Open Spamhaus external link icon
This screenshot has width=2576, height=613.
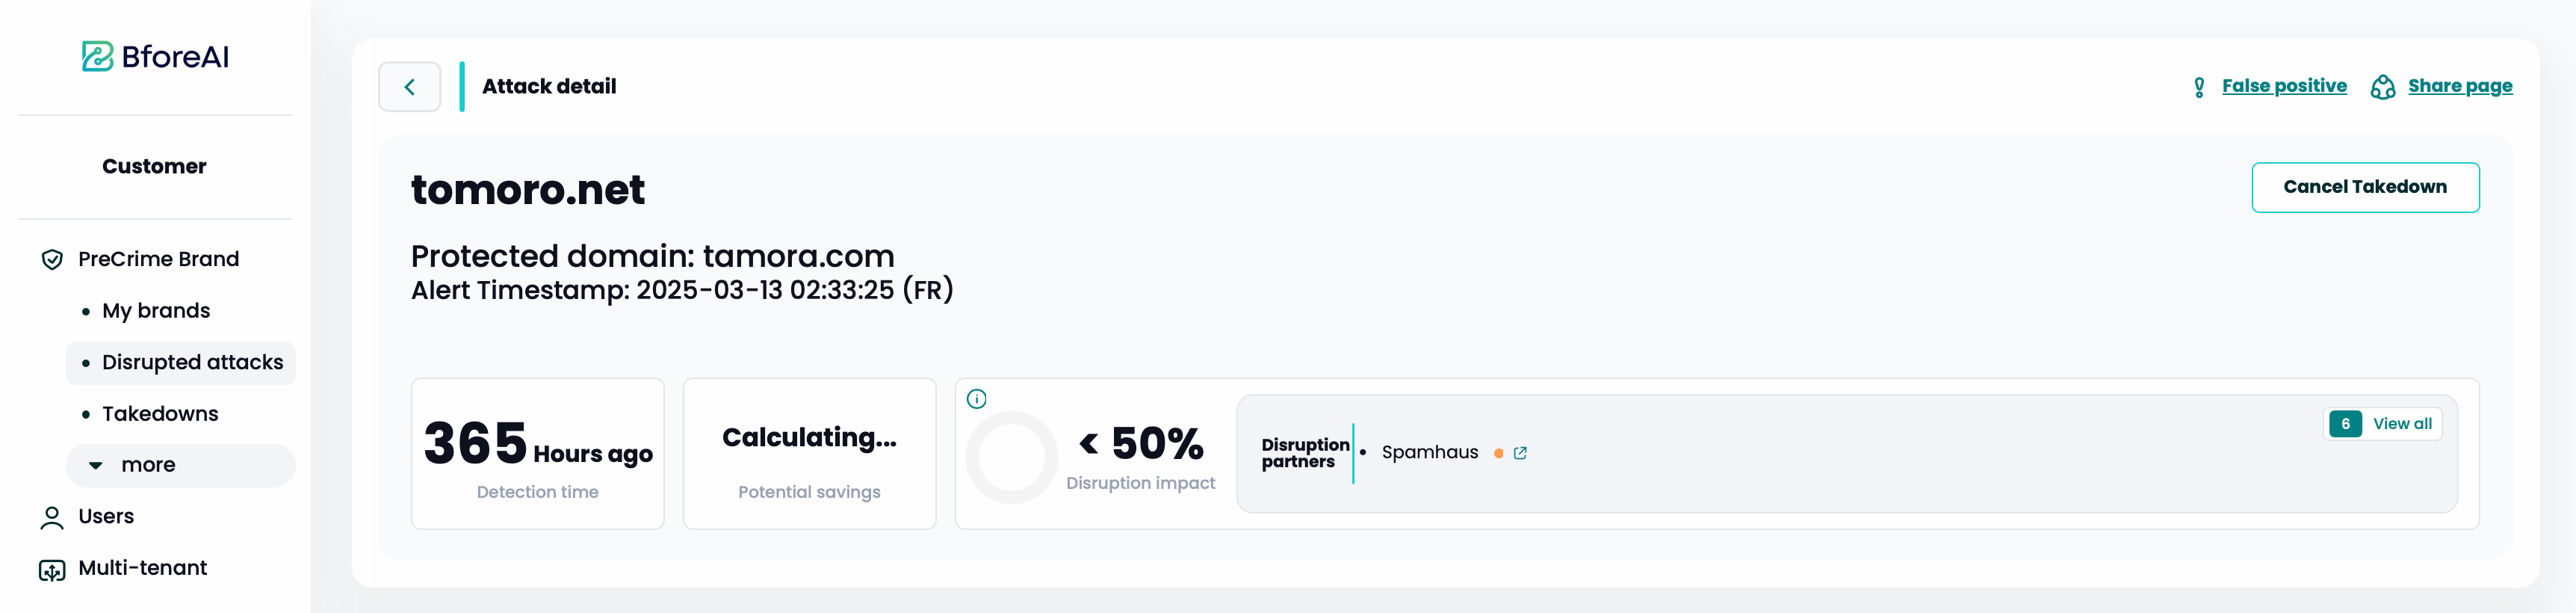[x=1520, y=453]
